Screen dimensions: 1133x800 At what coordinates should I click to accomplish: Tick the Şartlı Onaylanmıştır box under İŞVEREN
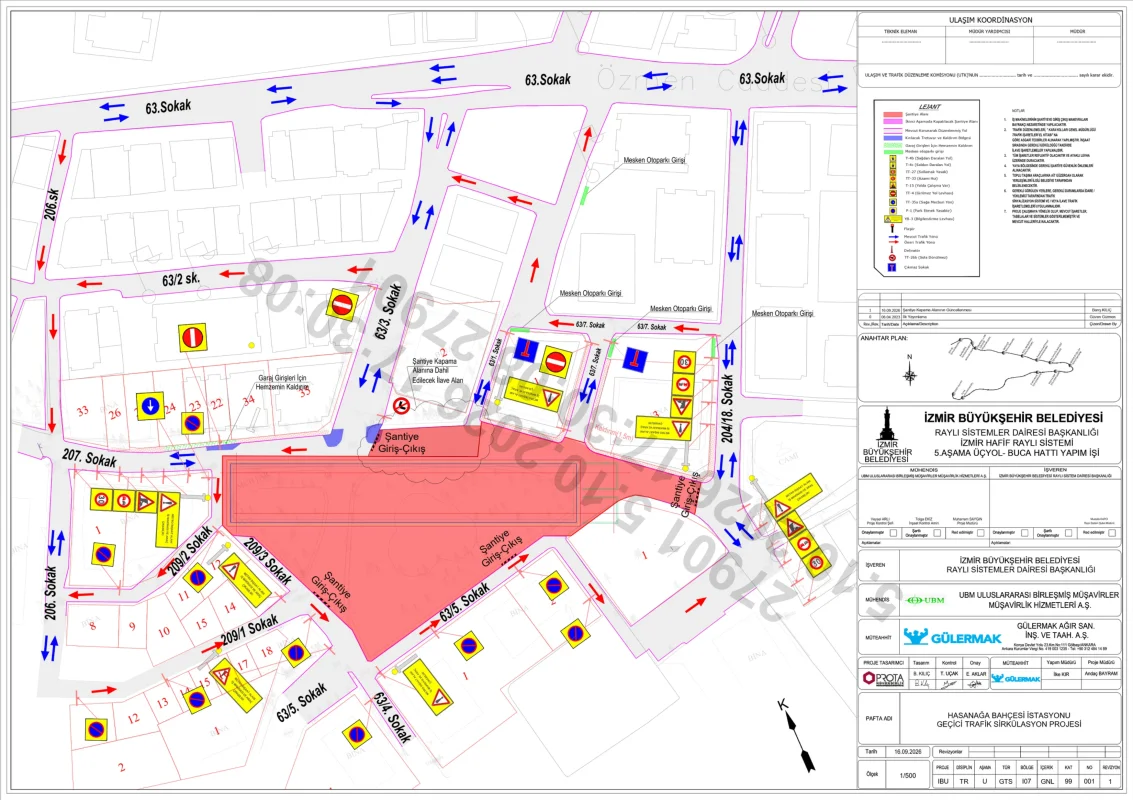click(1068, 533)
